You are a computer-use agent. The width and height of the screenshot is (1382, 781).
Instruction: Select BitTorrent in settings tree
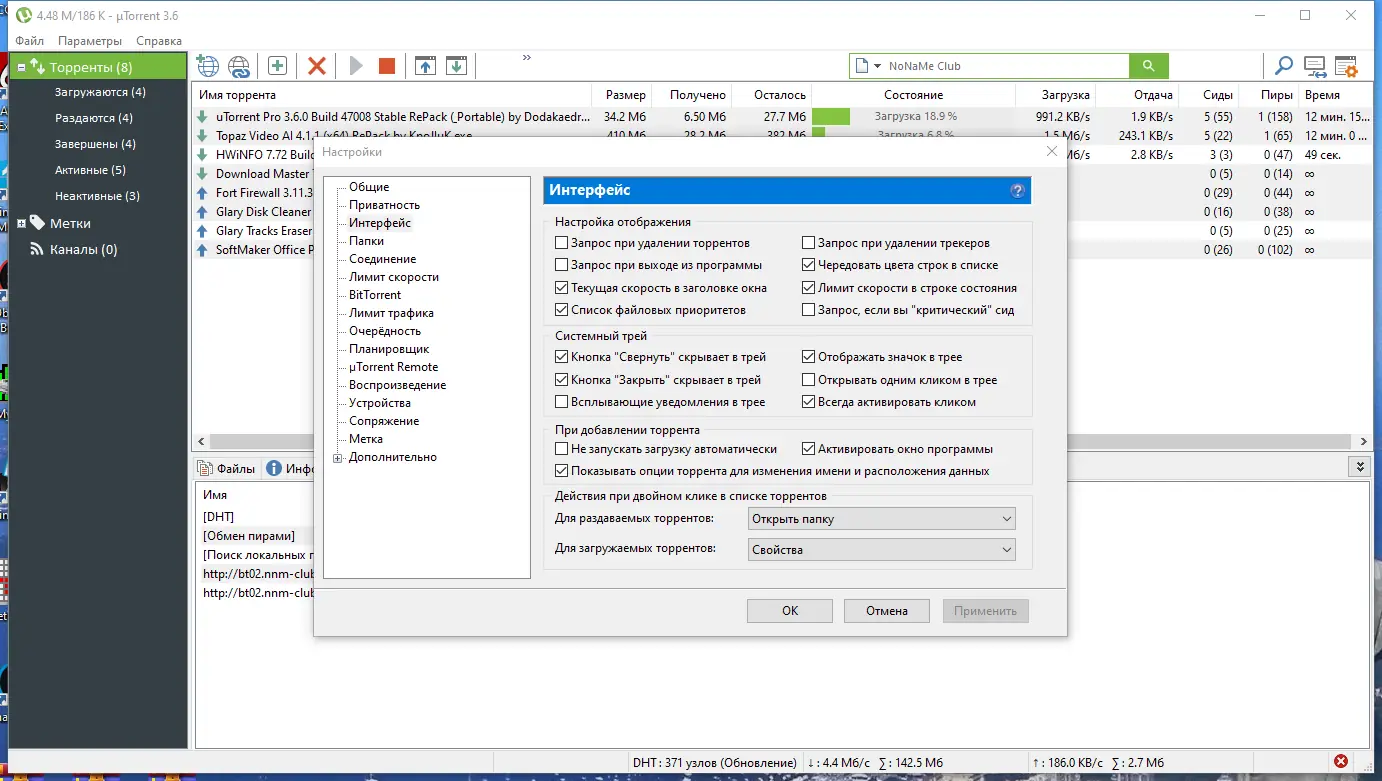point(375,295)
